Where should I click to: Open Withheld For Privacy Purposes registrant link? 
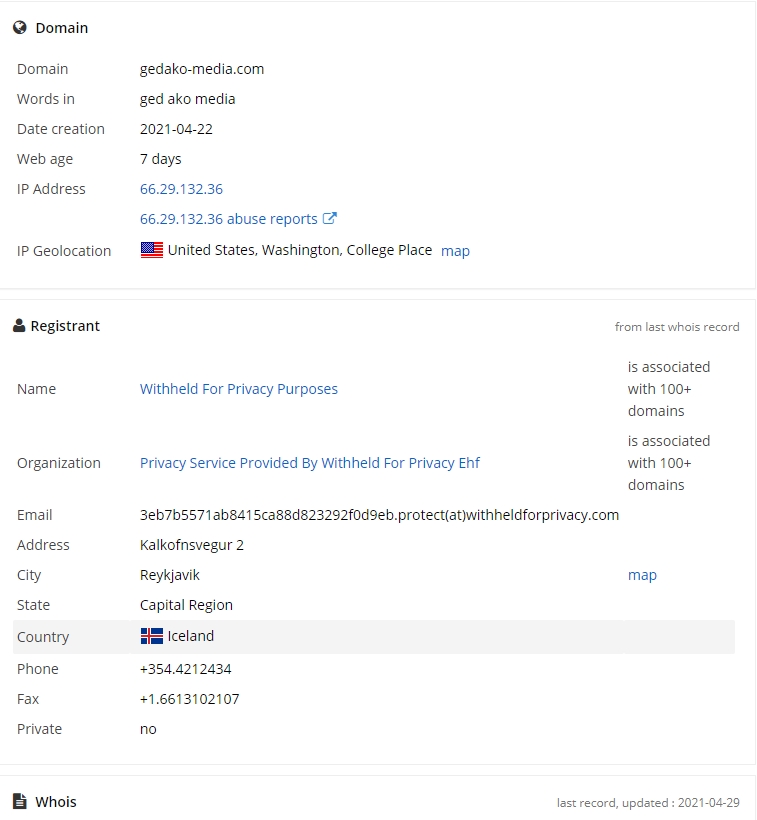239,389
